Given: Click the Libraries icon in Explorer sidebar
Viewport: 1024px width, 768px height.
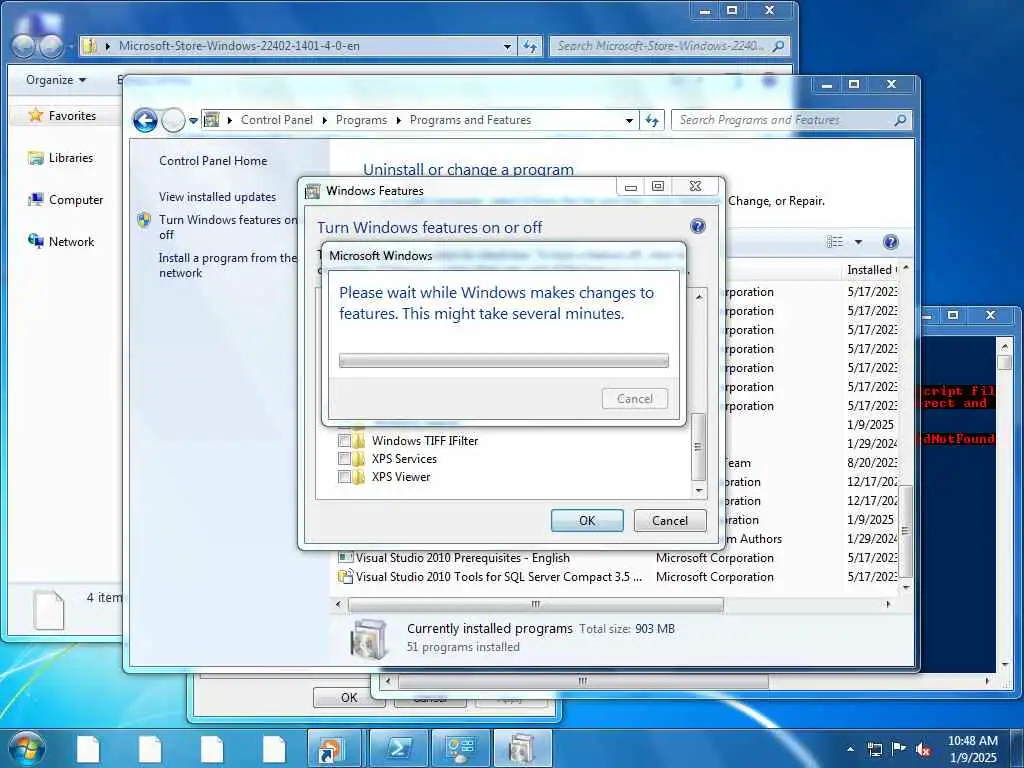Looking at the screenshot, I should coord(35,158).
